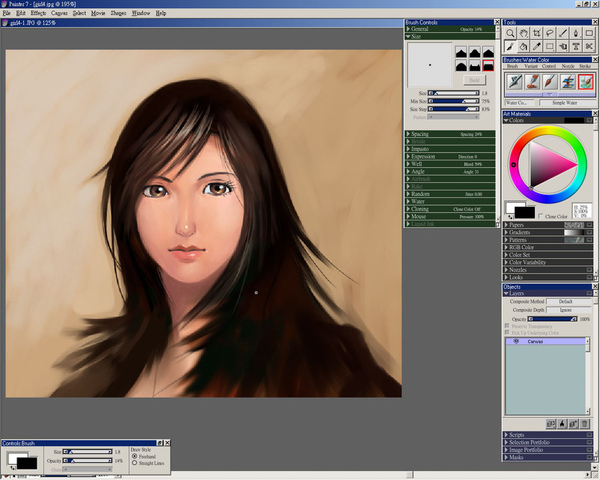This screenshot has height=480, width=600.
Task: Collapse the Size section in Brush Controls
Action: [408, 36]
